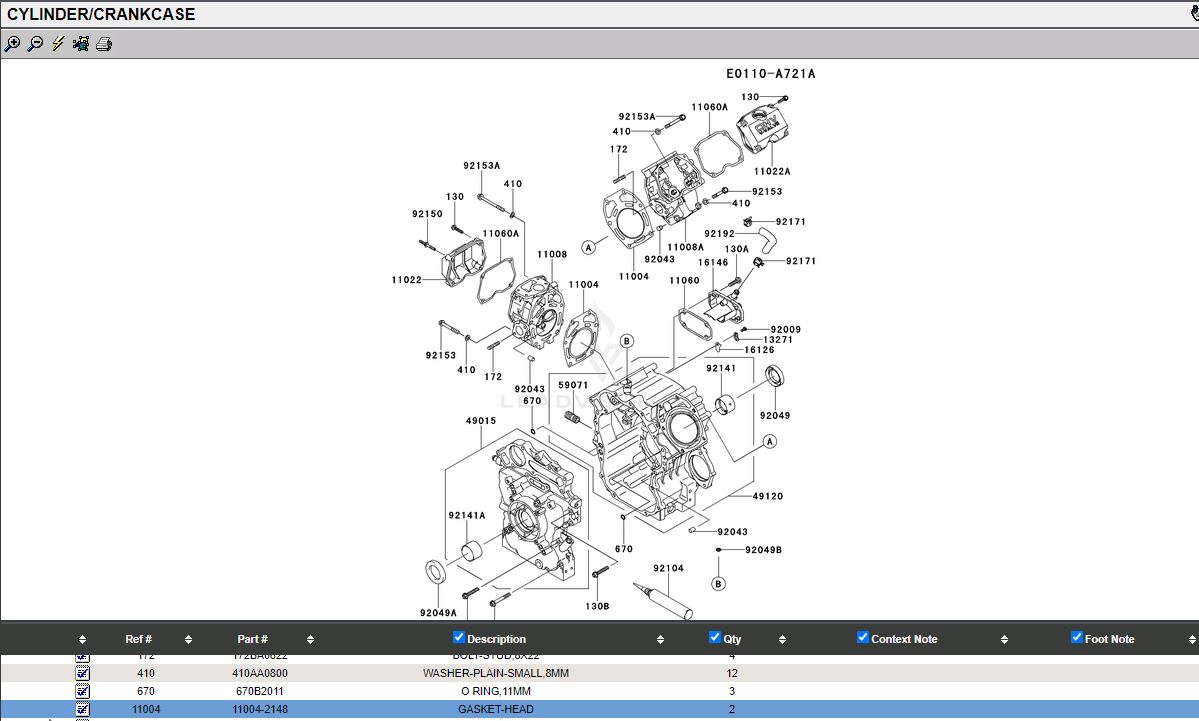1199x721 pixels.
Task: Click the Part # column header
Action: coord(253,639)
